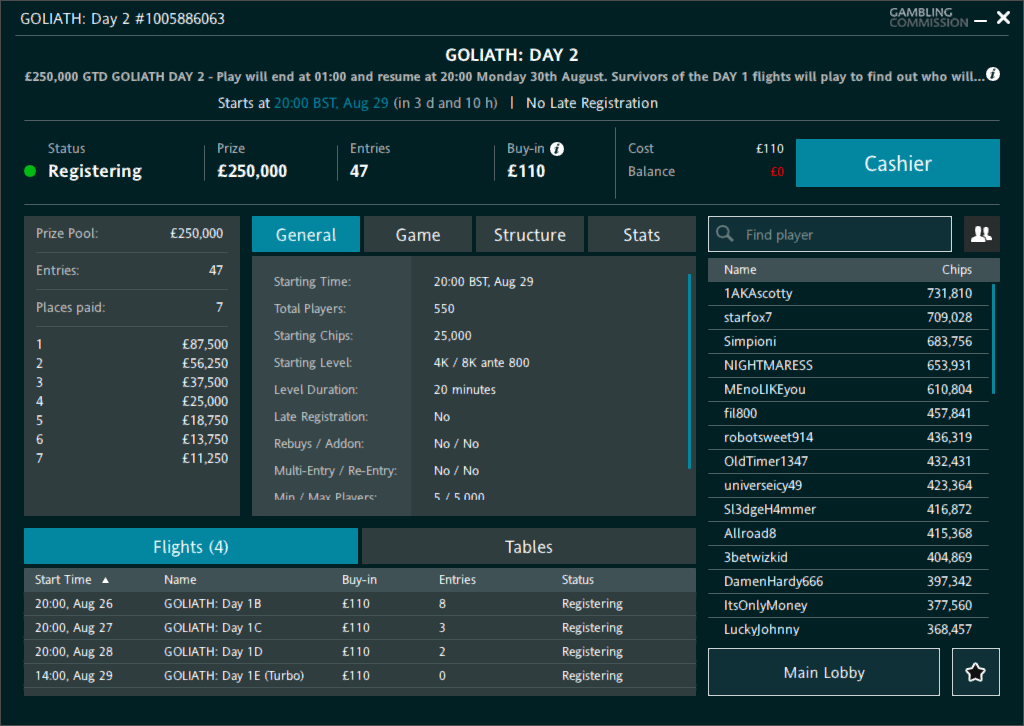
Task: Select player NIGHTMARESS in the list
Action: [848, 366]
